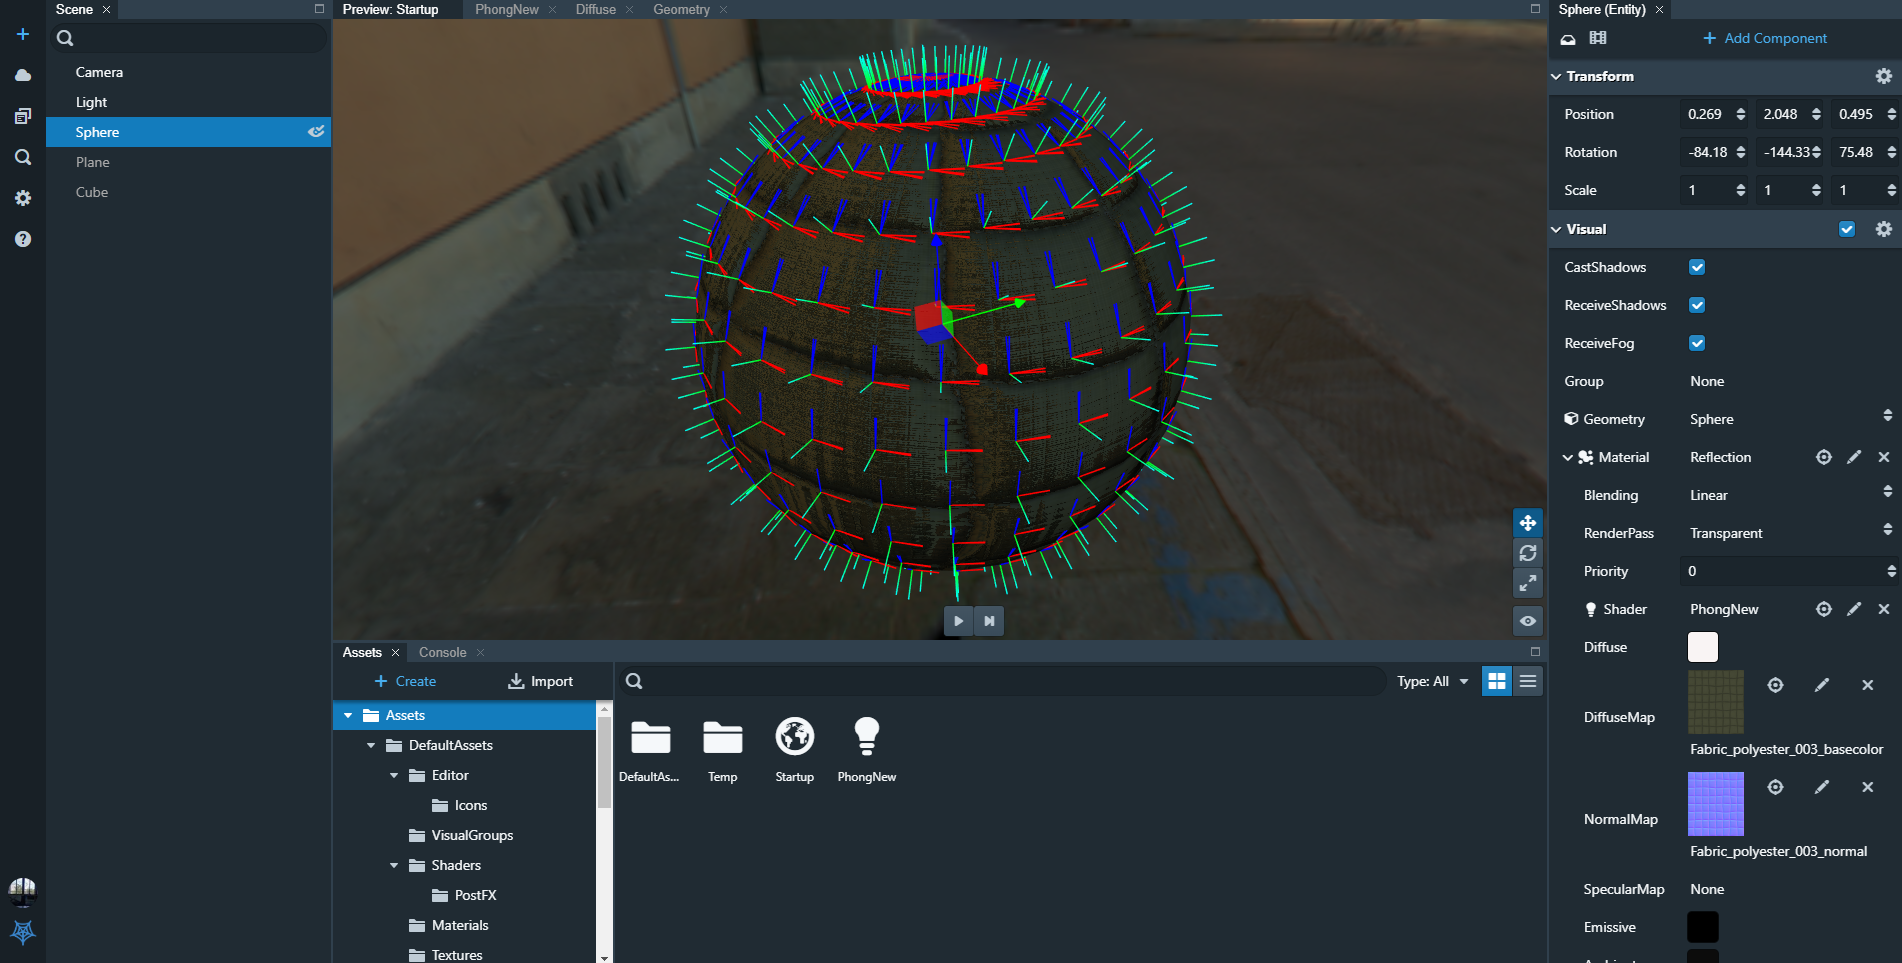Enable the viewport visibility eye toggle
1902x963 pixels.
click(x=1528, y=621)
